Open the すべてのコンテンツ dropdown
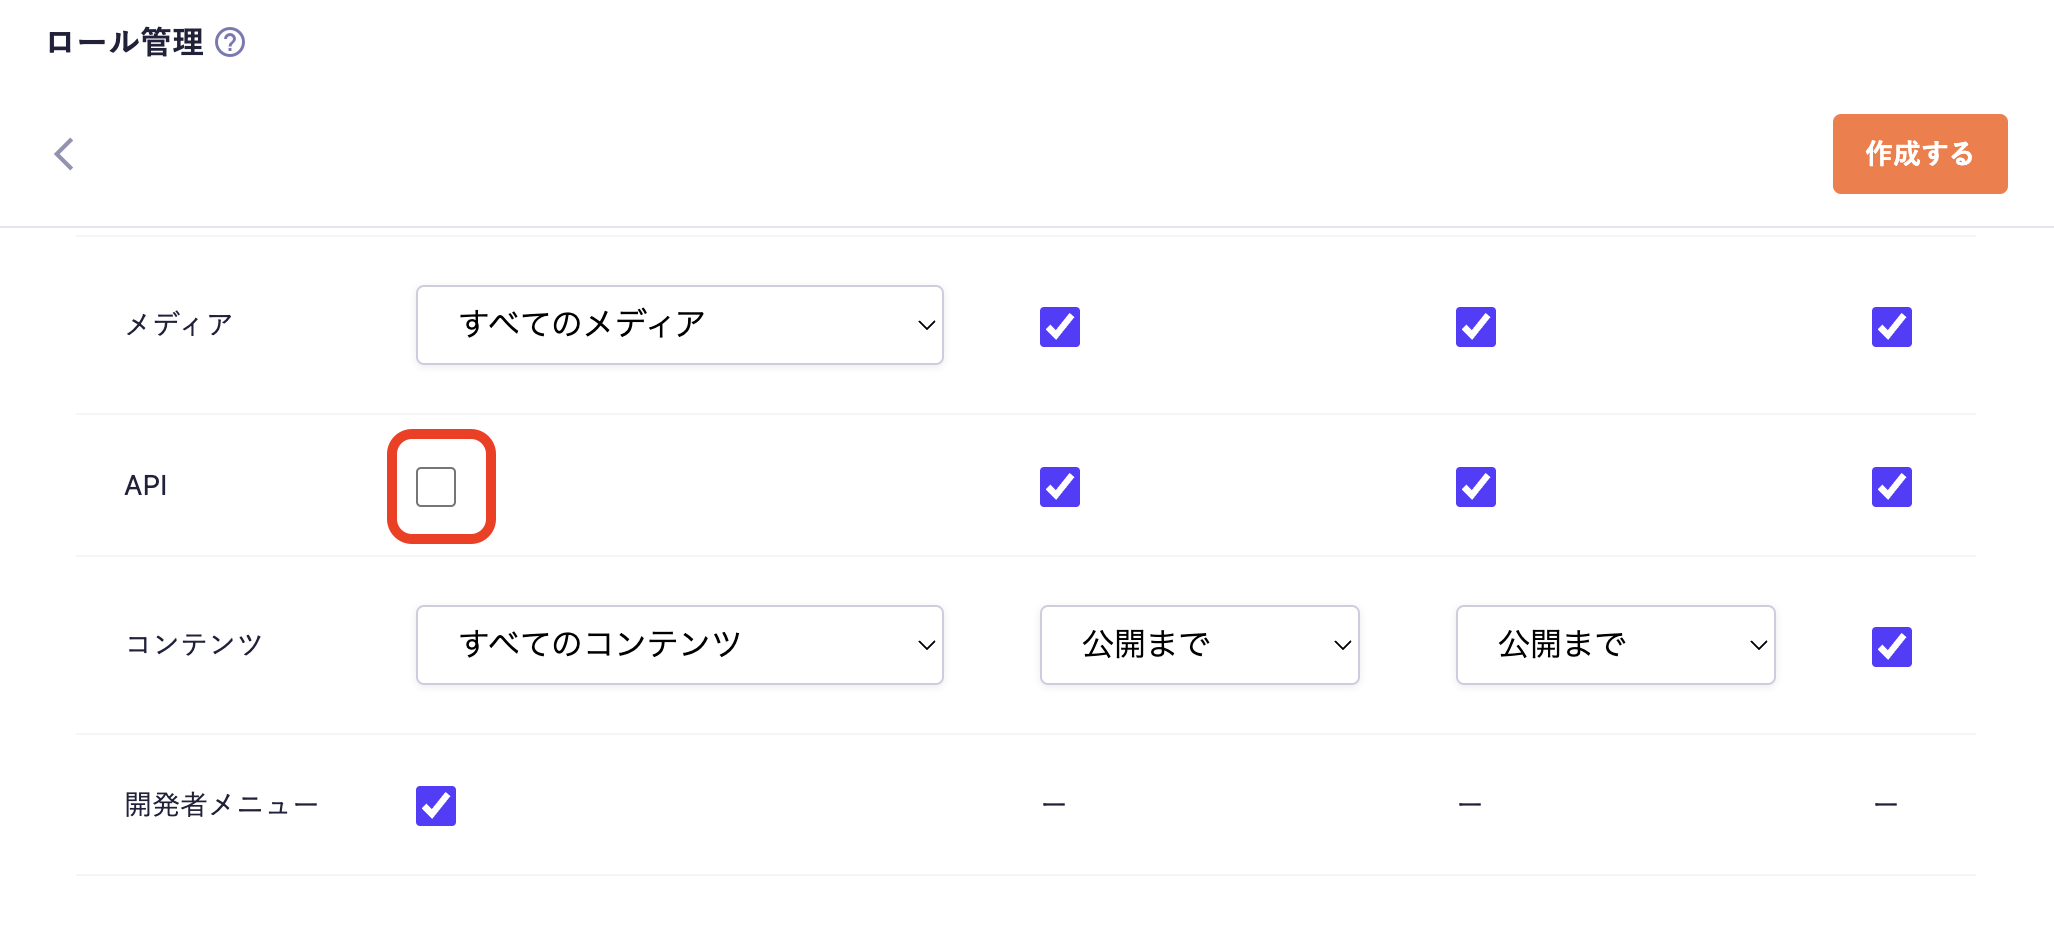The image size is (2054, 934). [679, 645]
